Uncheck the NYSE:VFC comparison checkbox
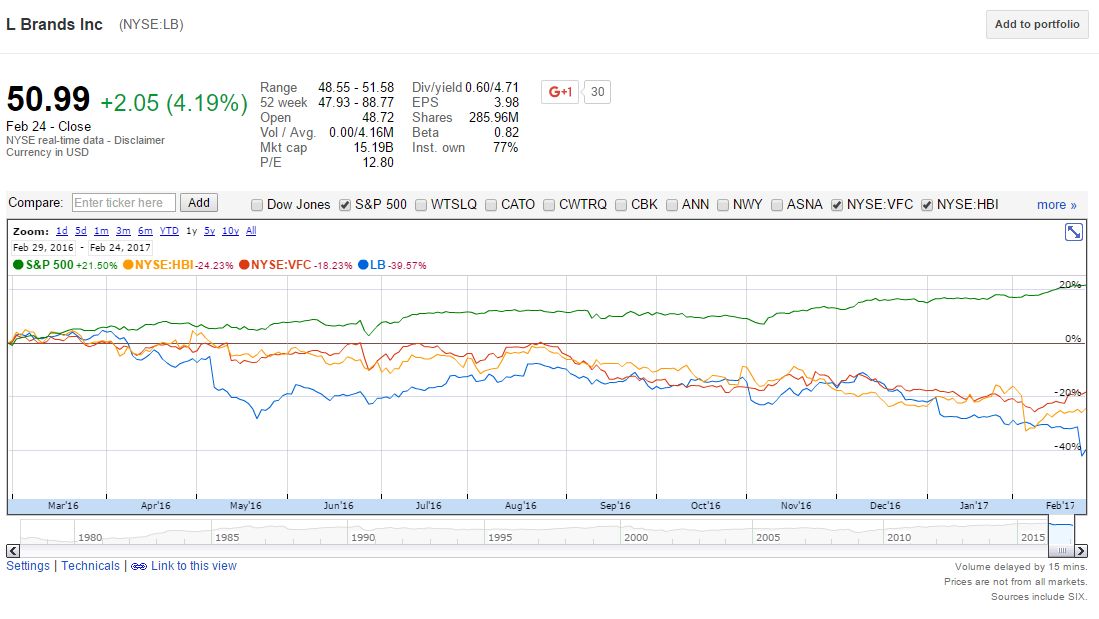This screenshot has height=619, width=1099. click(x=837, y=205)
